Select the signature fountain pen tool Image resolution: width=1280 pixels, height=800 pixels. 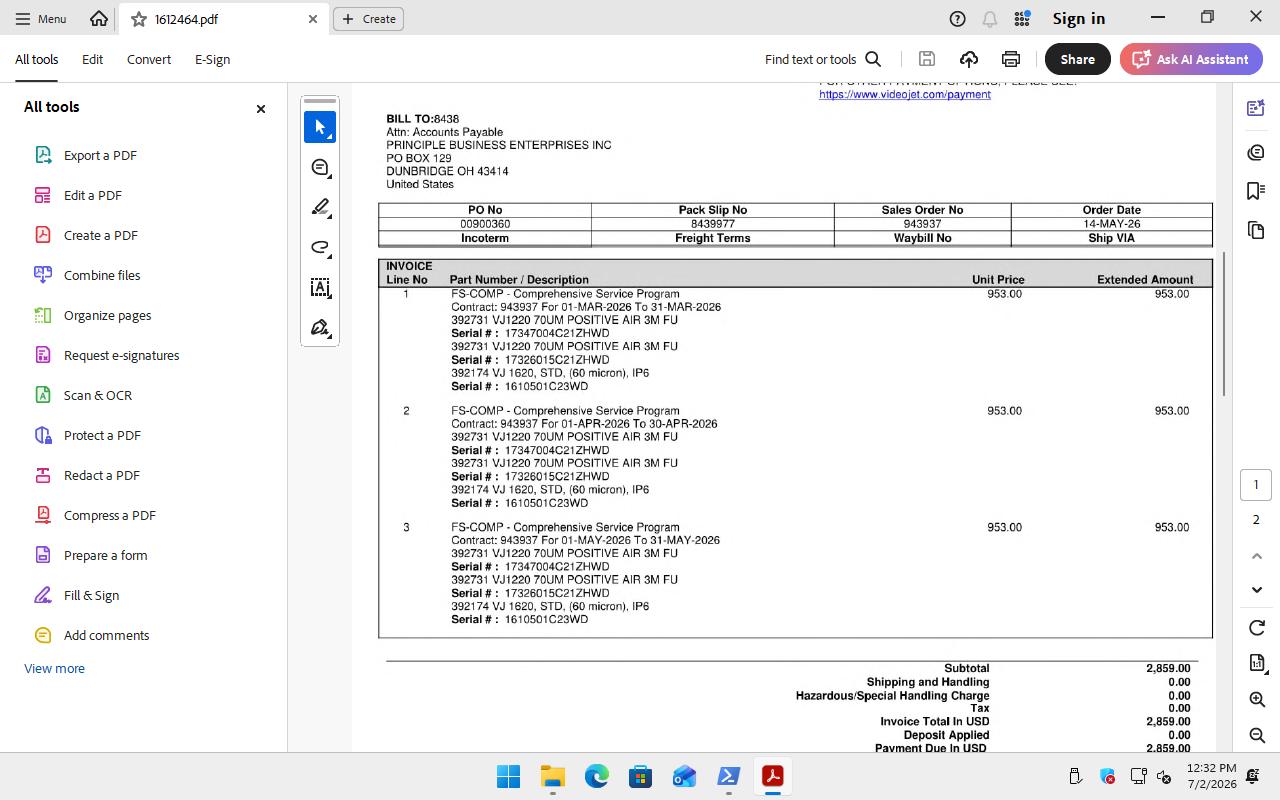click(x=320, y=327)
